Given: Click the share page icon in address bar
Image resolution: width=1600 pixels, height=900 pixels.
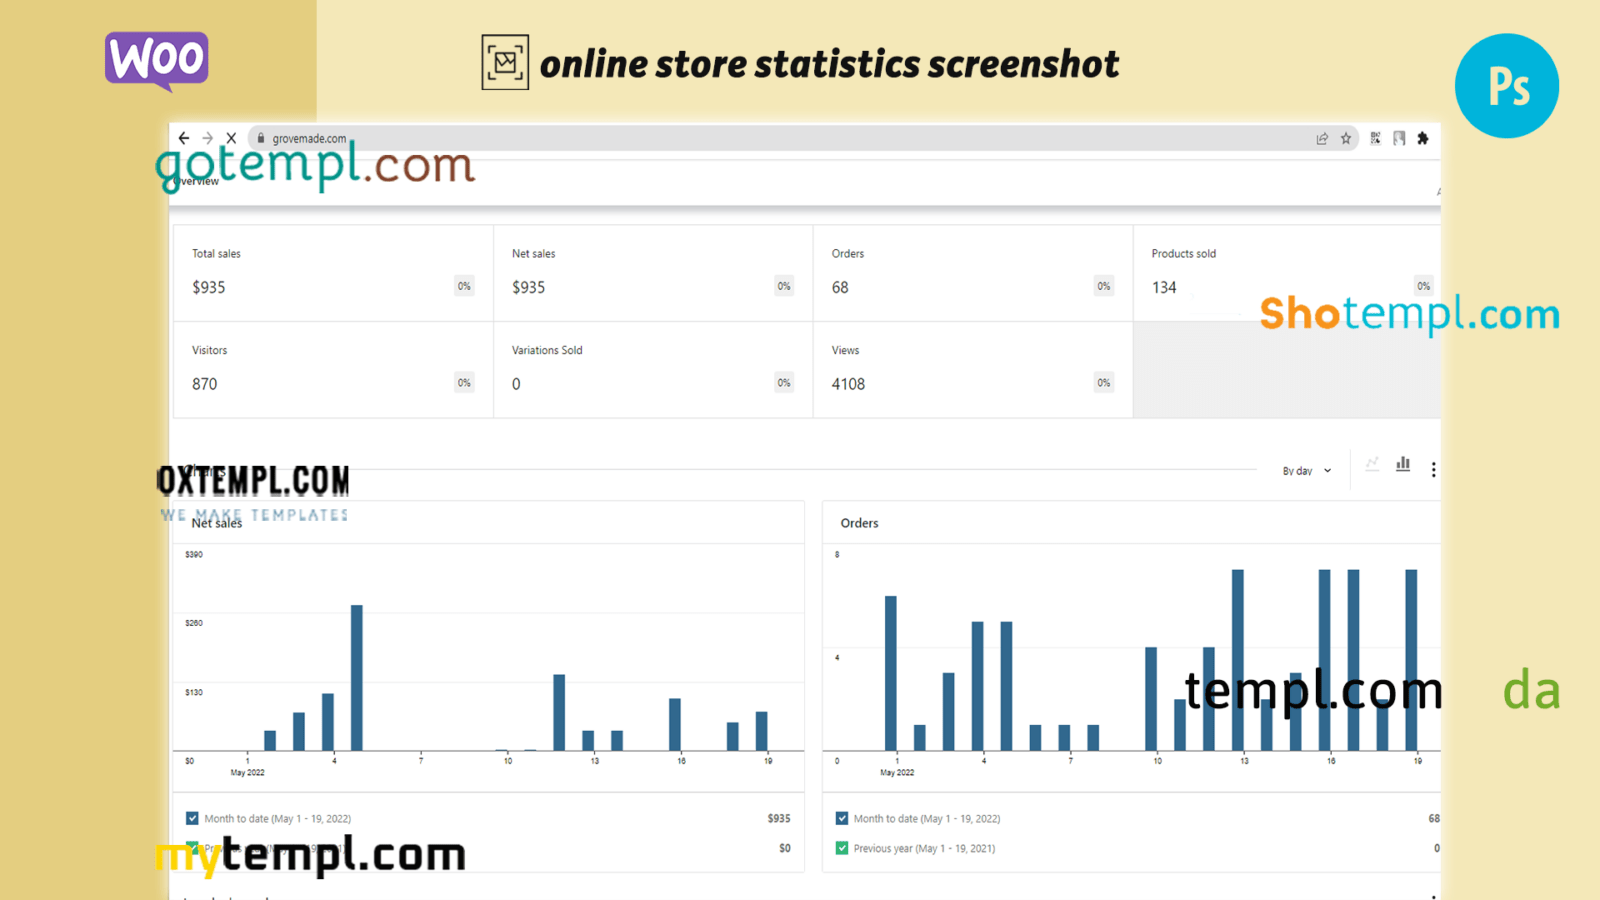Looking at the screenshot, I should coord(1322,138).
